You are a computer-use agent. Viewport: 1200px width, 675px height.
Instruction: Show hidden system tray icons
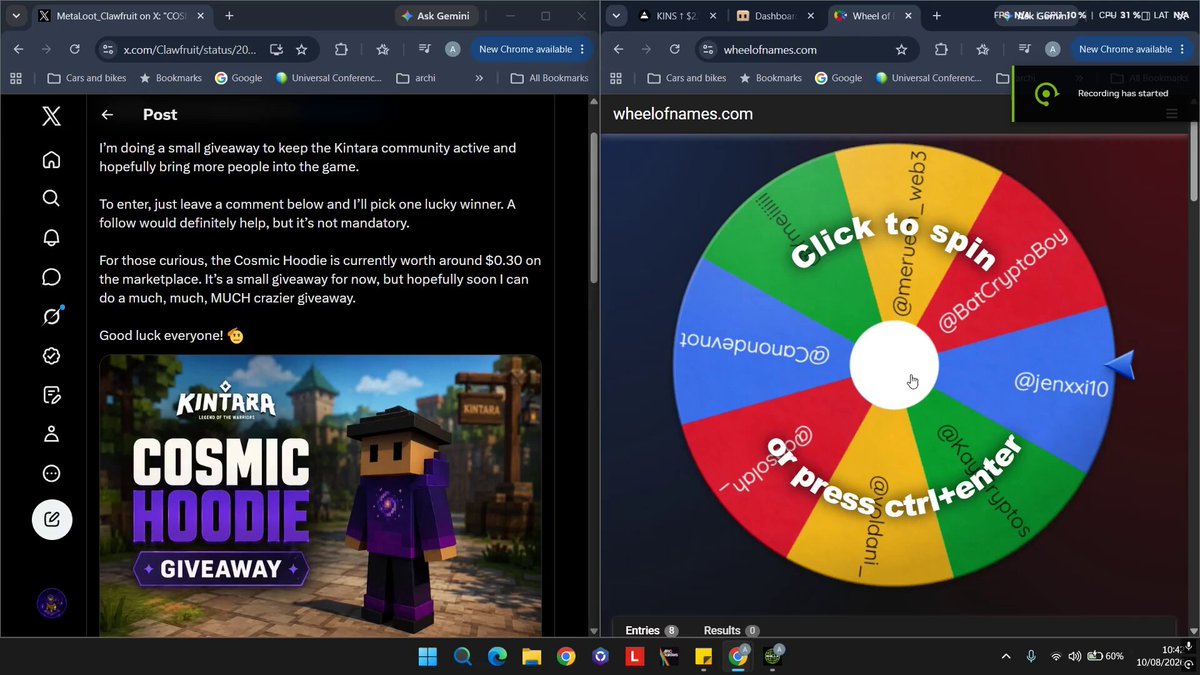tap(1006, 656)
